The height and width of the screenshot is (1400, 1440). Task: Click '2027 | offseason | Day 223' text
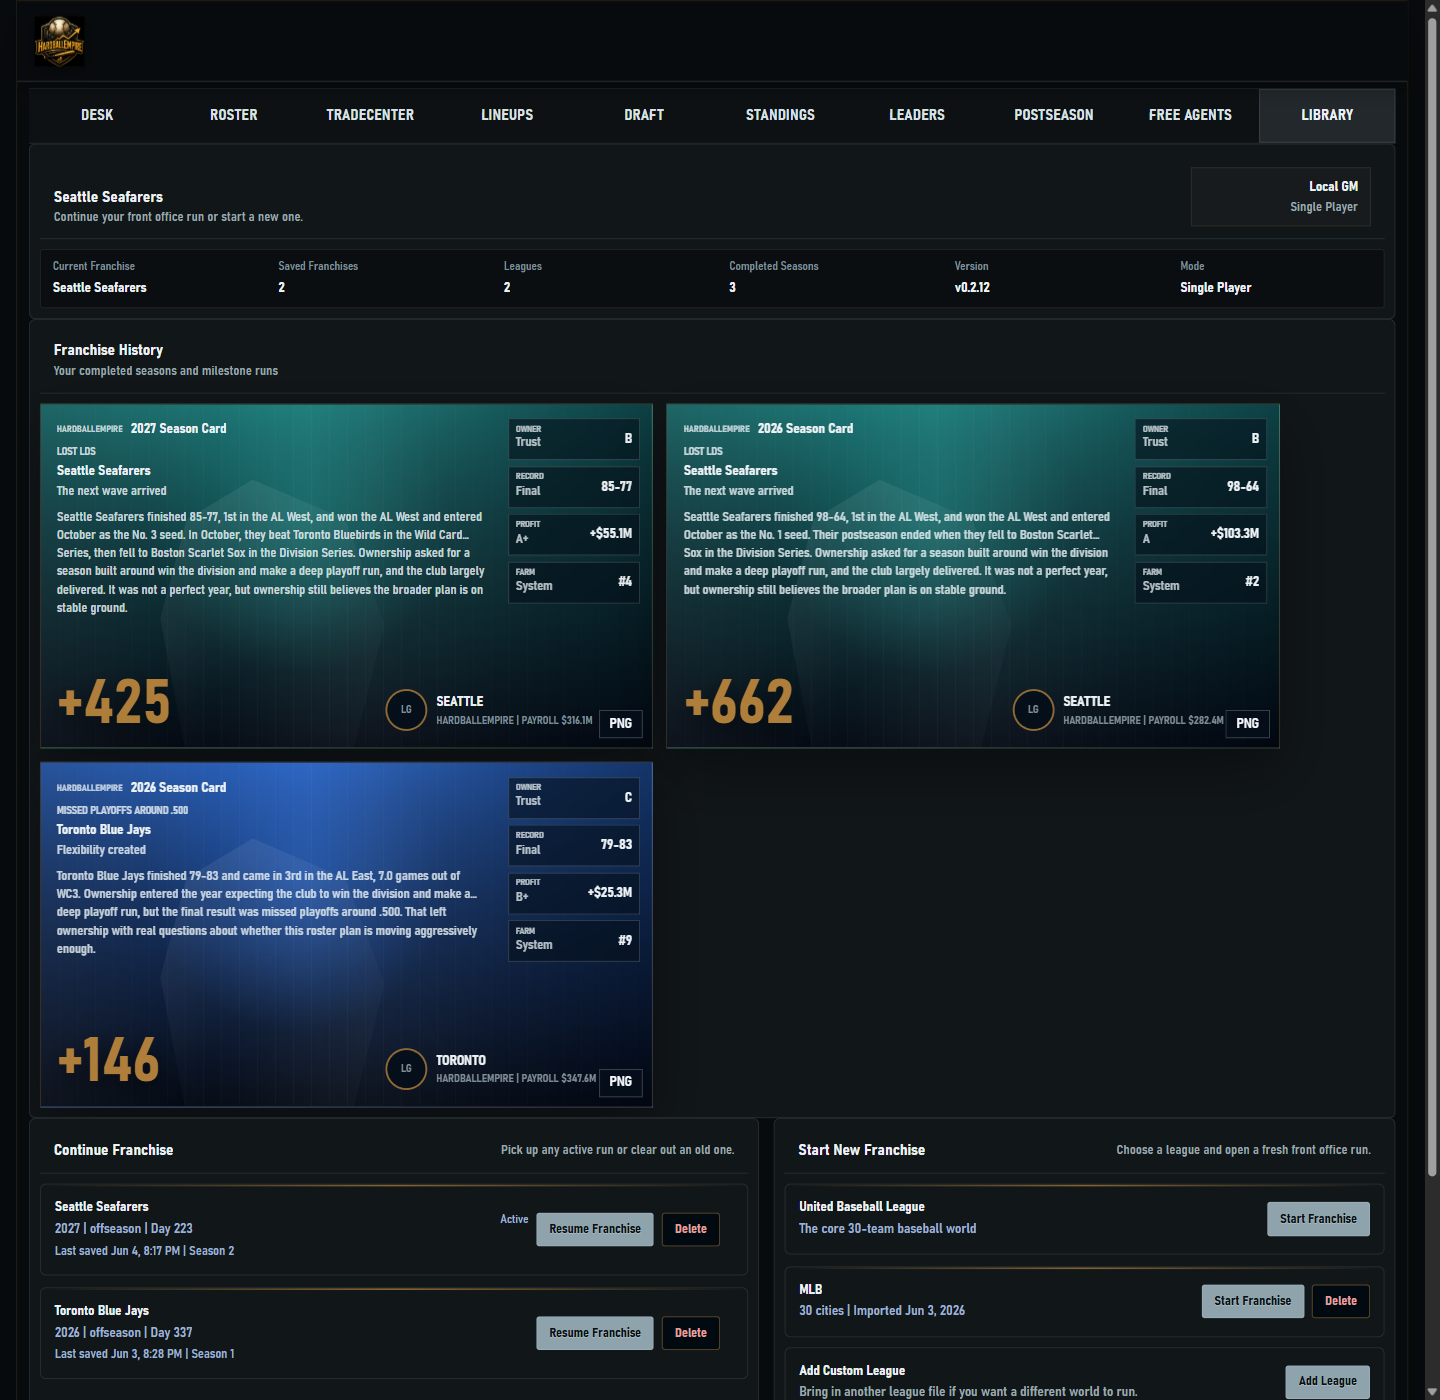click(x=124, y=1229)
